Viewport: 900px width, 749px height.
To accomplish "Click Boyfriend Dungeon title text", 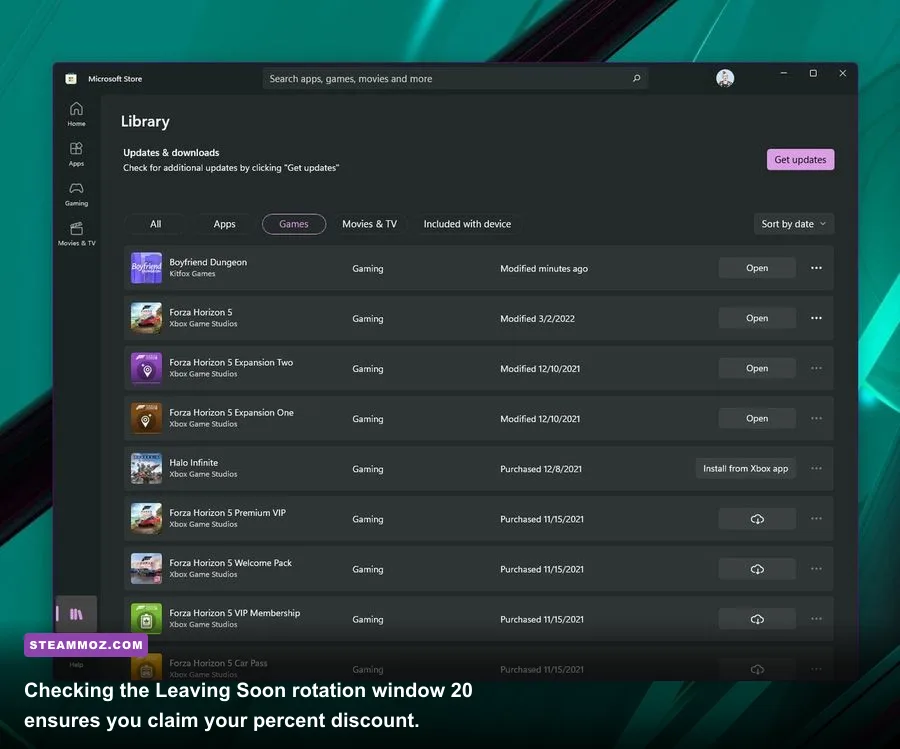I will point(208,262).
